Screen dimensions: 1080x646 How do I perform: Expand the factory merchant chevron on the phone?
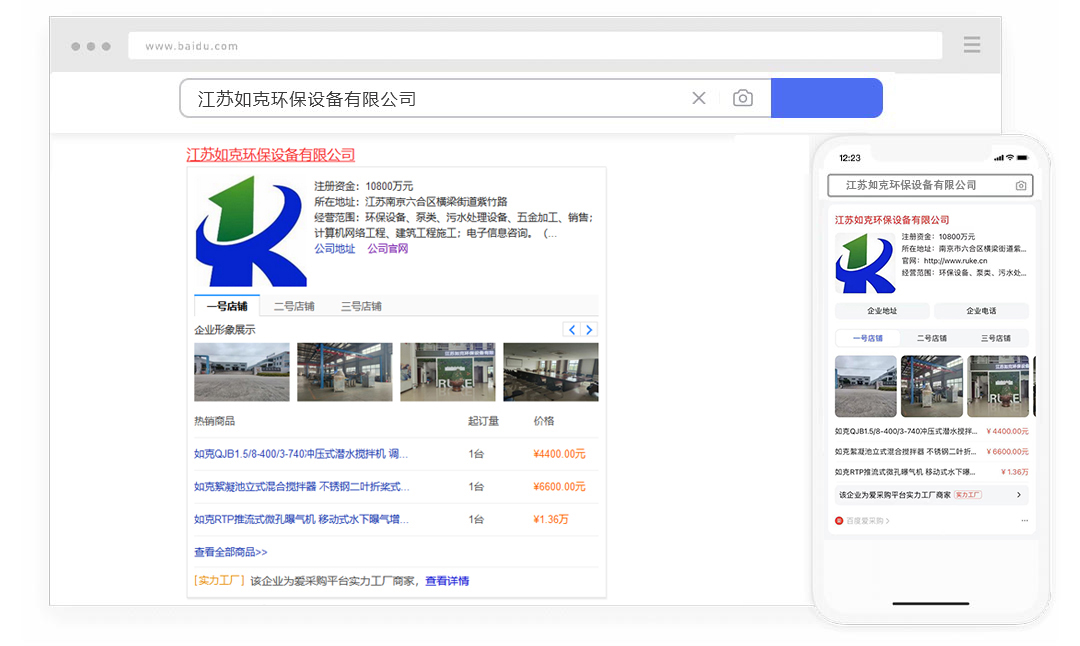1019,494
